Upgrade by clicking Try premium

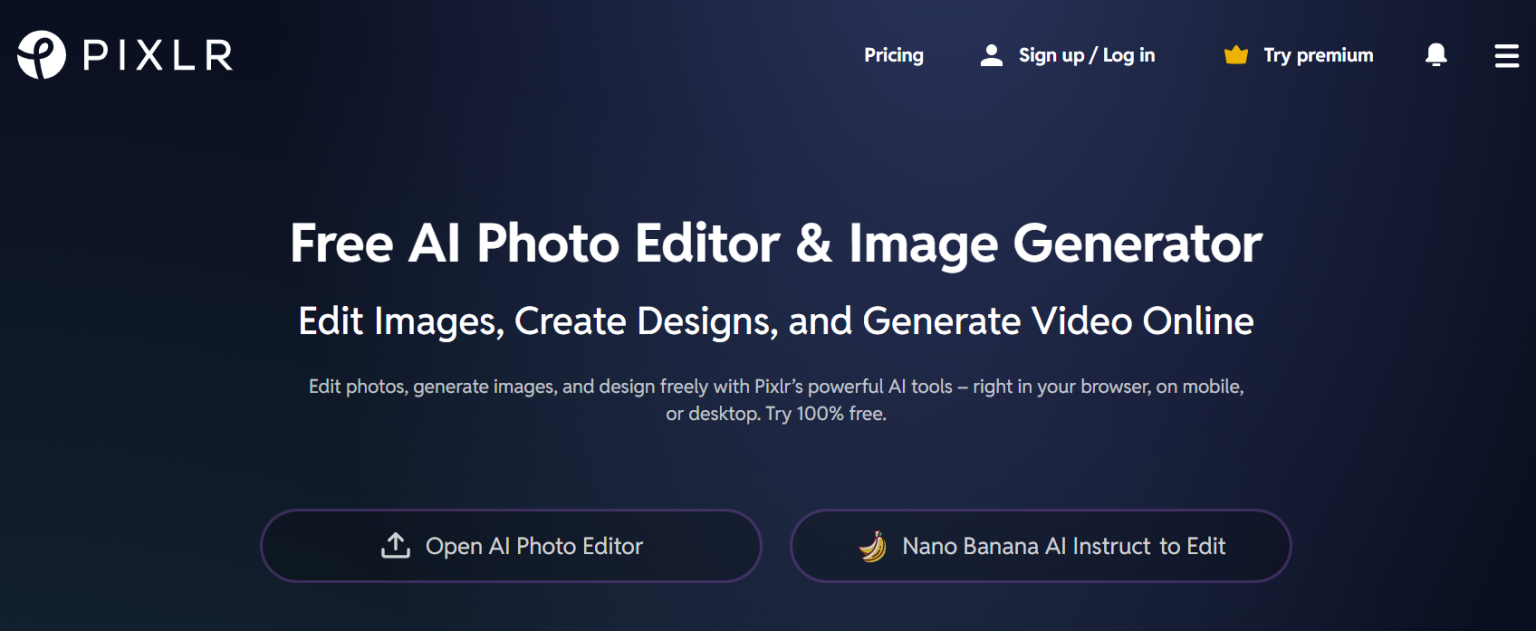[1317, 55]
